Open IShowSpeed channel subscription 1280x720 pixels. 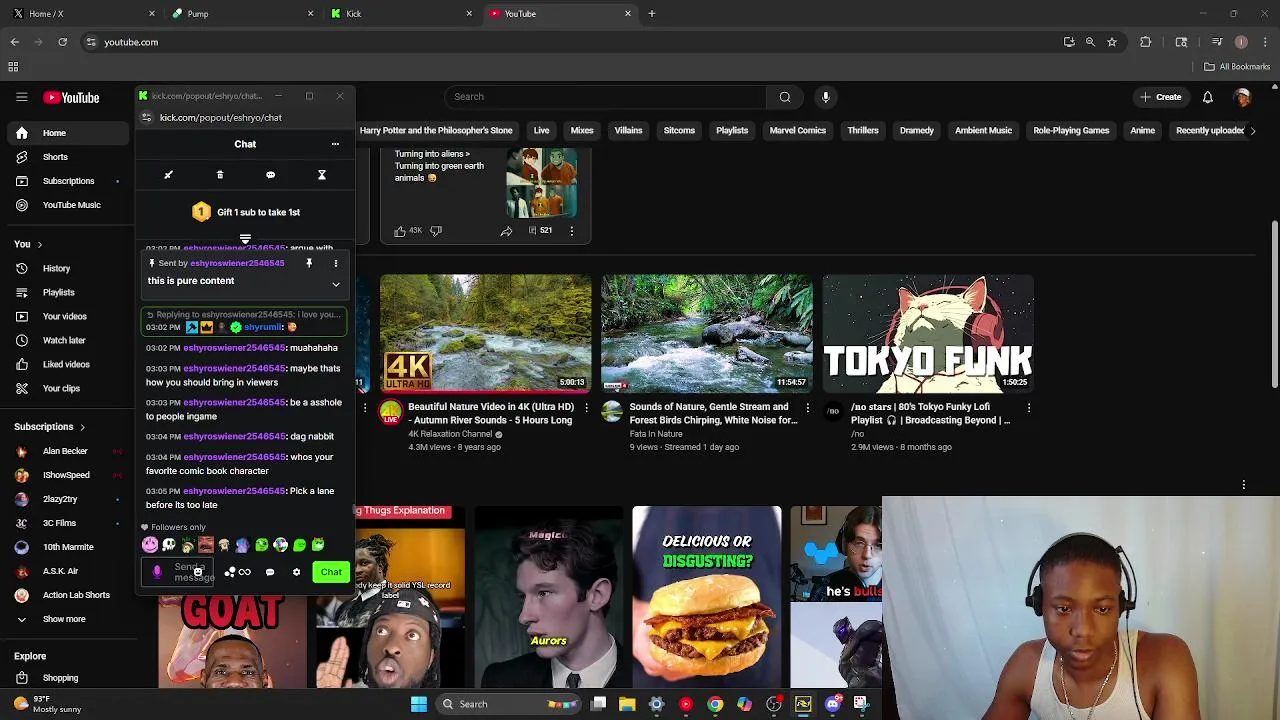point(68,475)
